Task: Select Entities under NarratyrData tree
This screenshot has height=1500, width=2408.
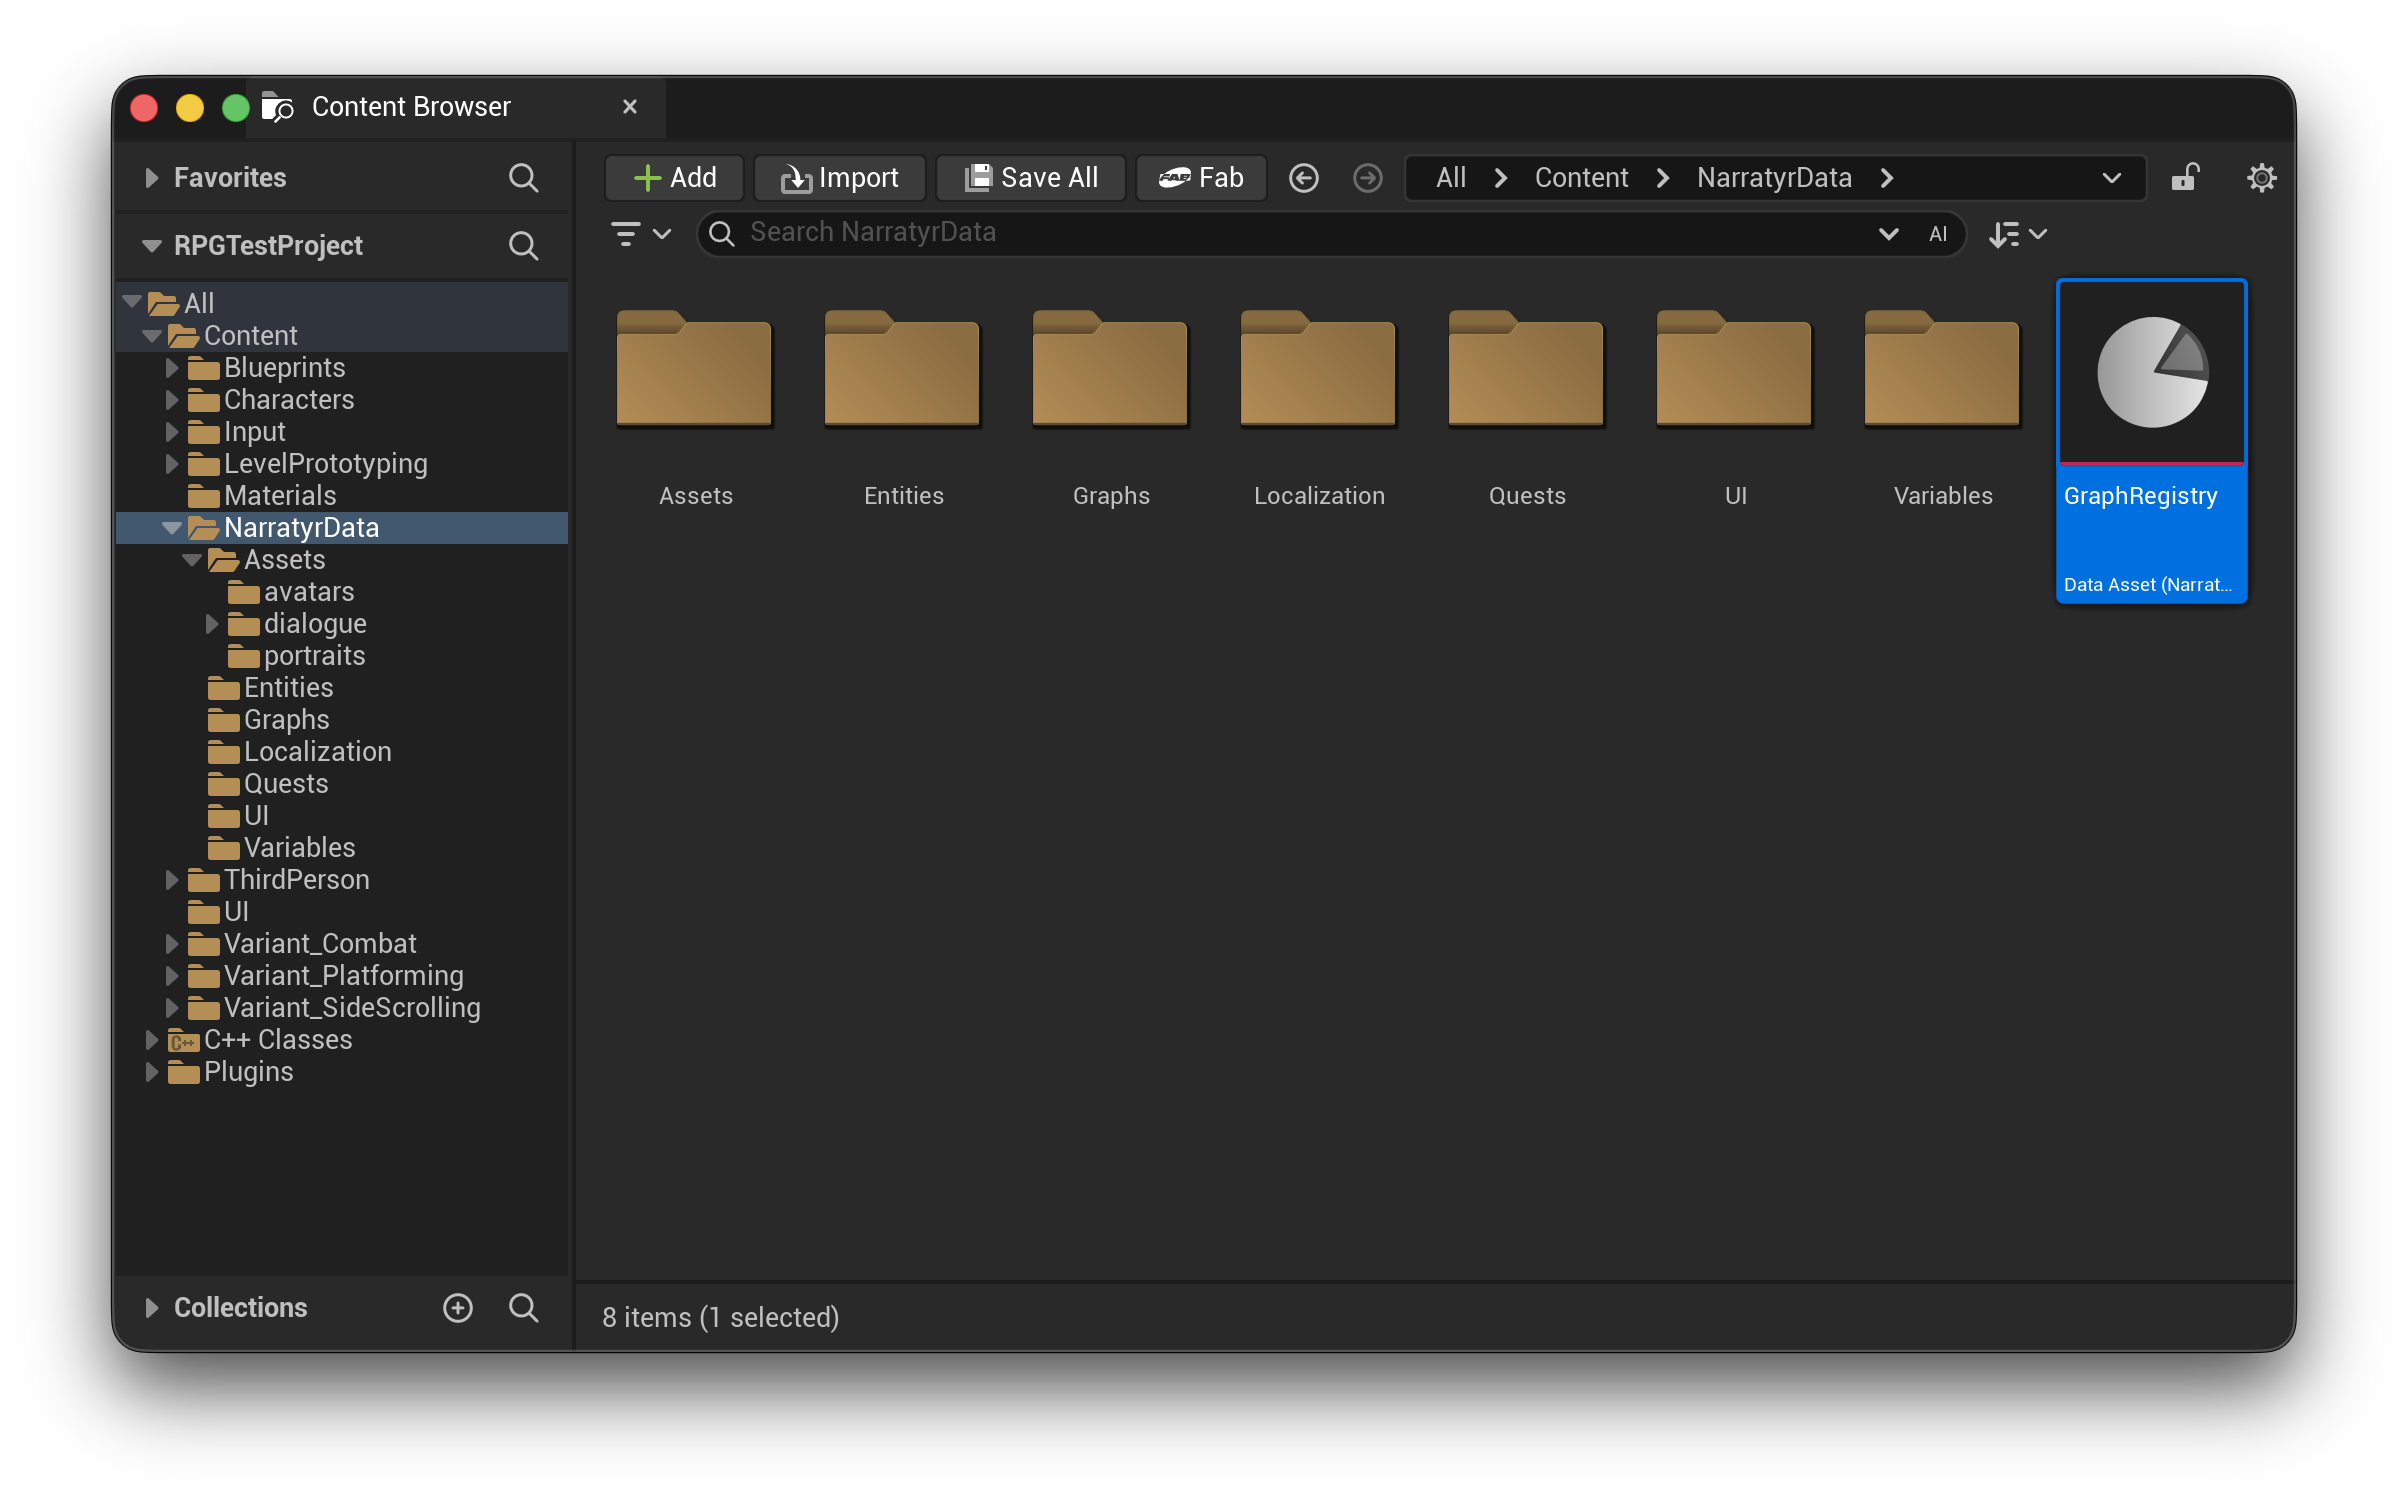Action: pos(288,688)
